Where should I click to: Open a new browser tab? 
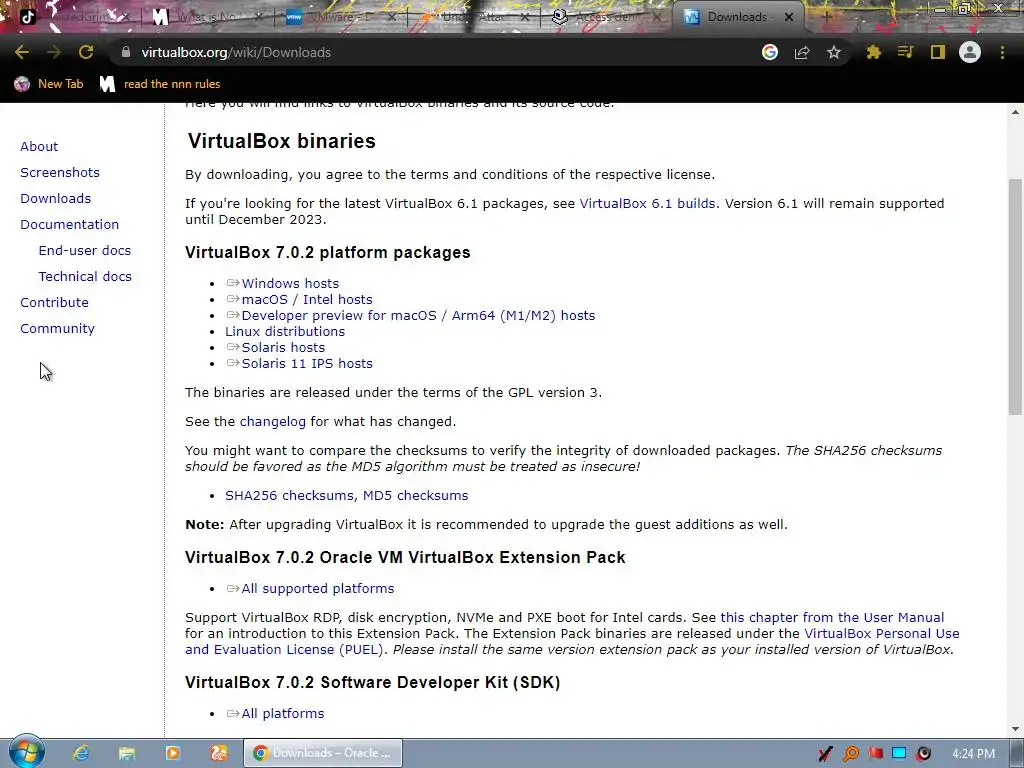(826, 17)
